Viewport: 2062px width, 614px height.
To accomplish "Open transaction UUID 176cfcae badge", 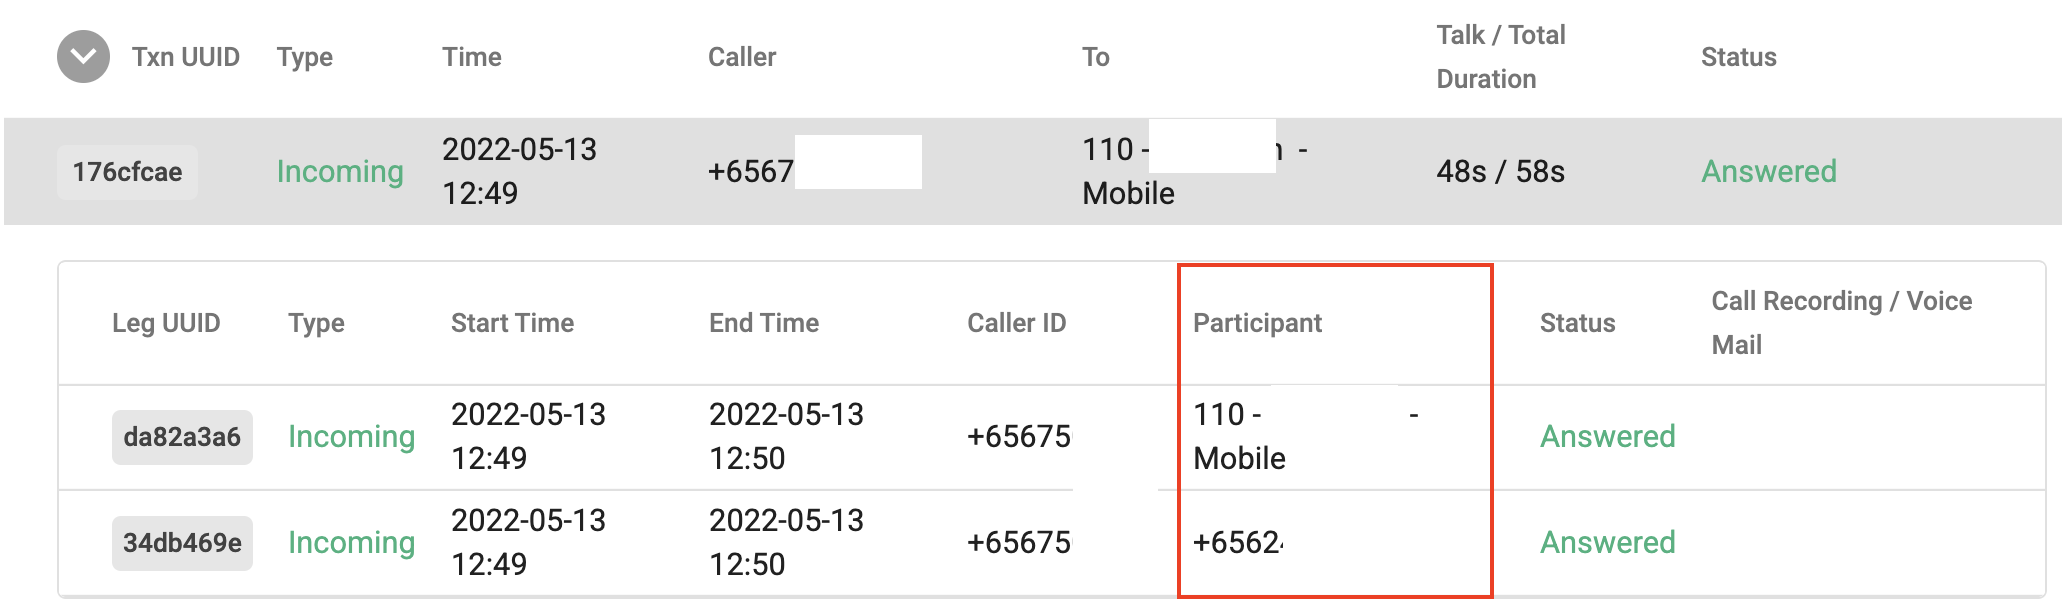I will pyautogui.click(x=127, y=172).
